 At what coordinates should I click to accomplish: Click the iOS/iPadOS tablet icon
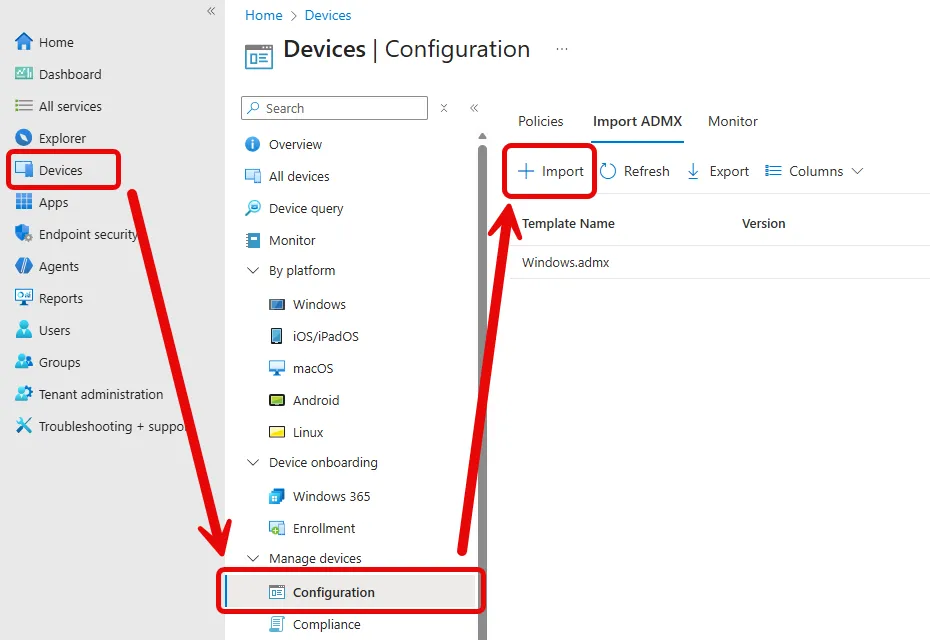[276, 336]
